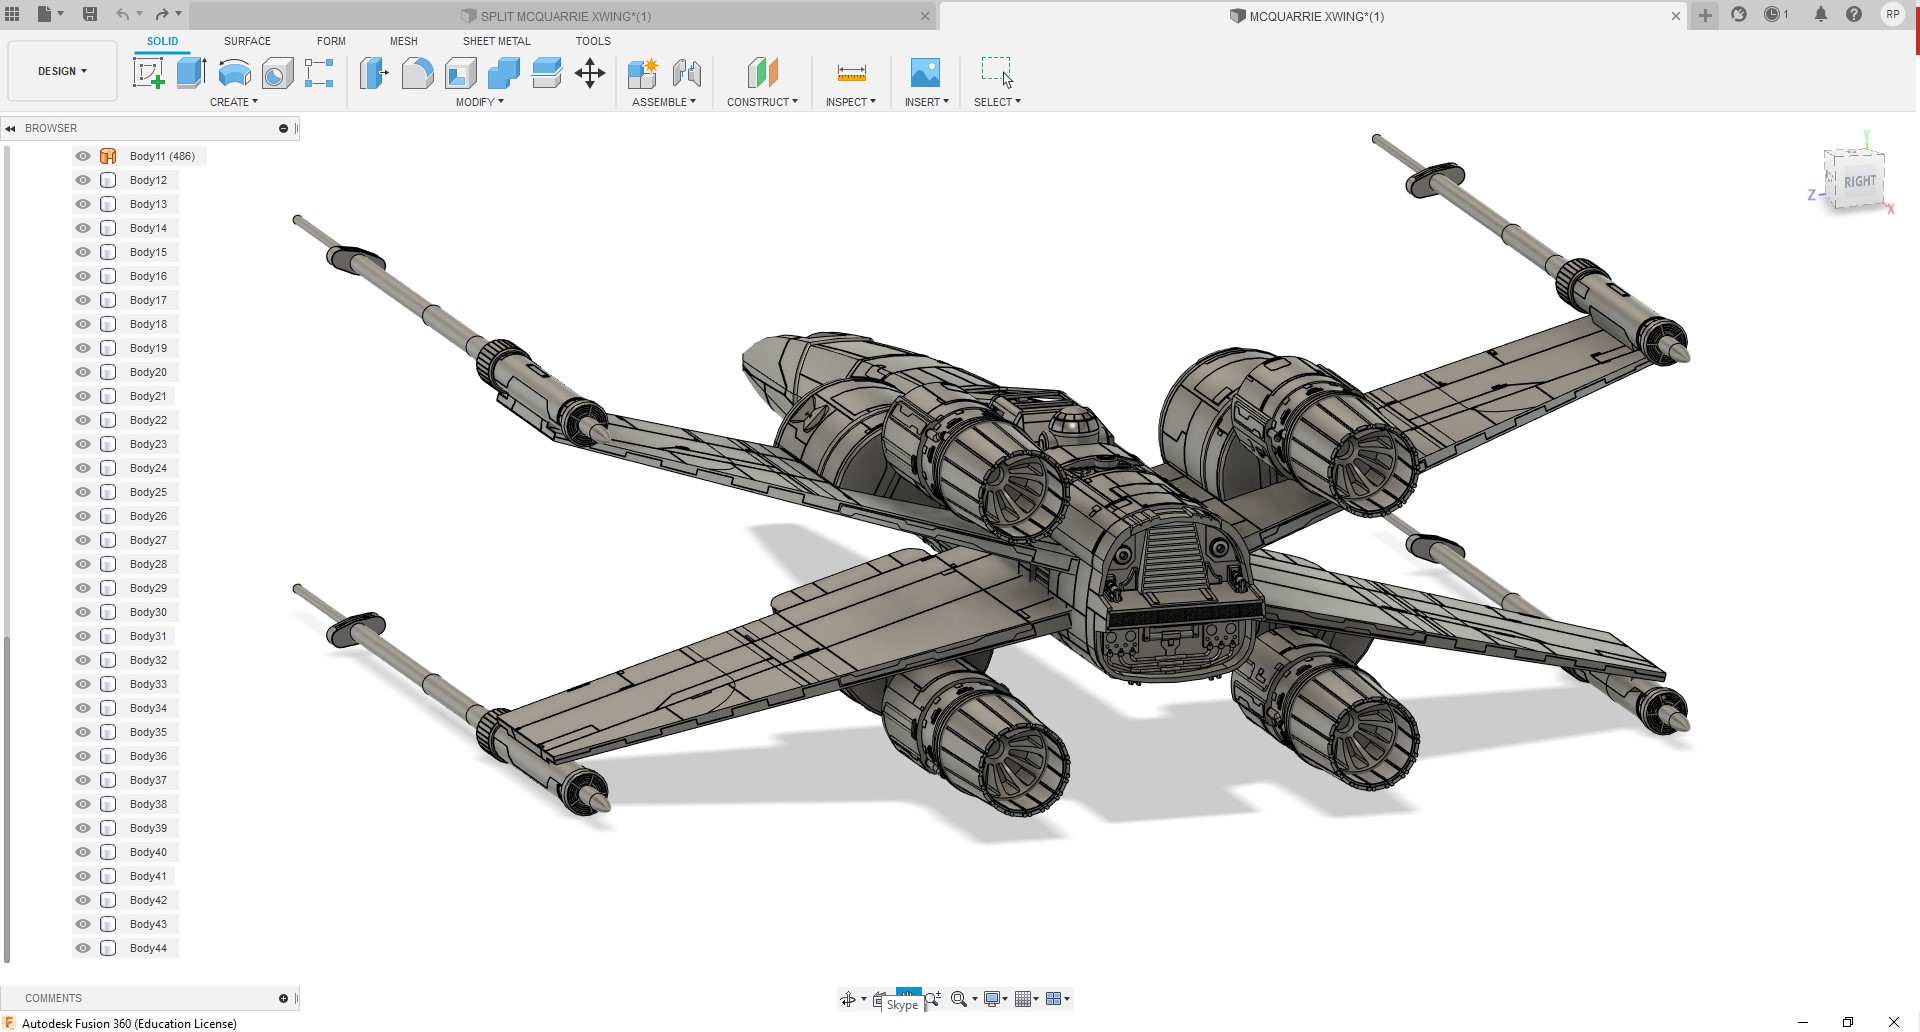Expand the MODIFY menu
1920x1032 pixels.
(480, 102)
